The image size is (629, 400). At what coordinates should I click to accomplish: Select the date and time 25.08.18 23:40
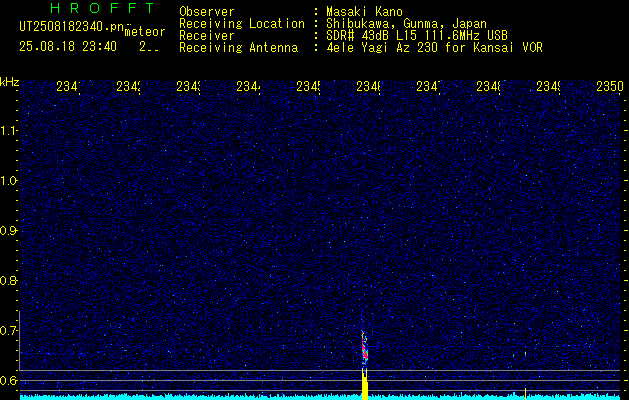68,47
